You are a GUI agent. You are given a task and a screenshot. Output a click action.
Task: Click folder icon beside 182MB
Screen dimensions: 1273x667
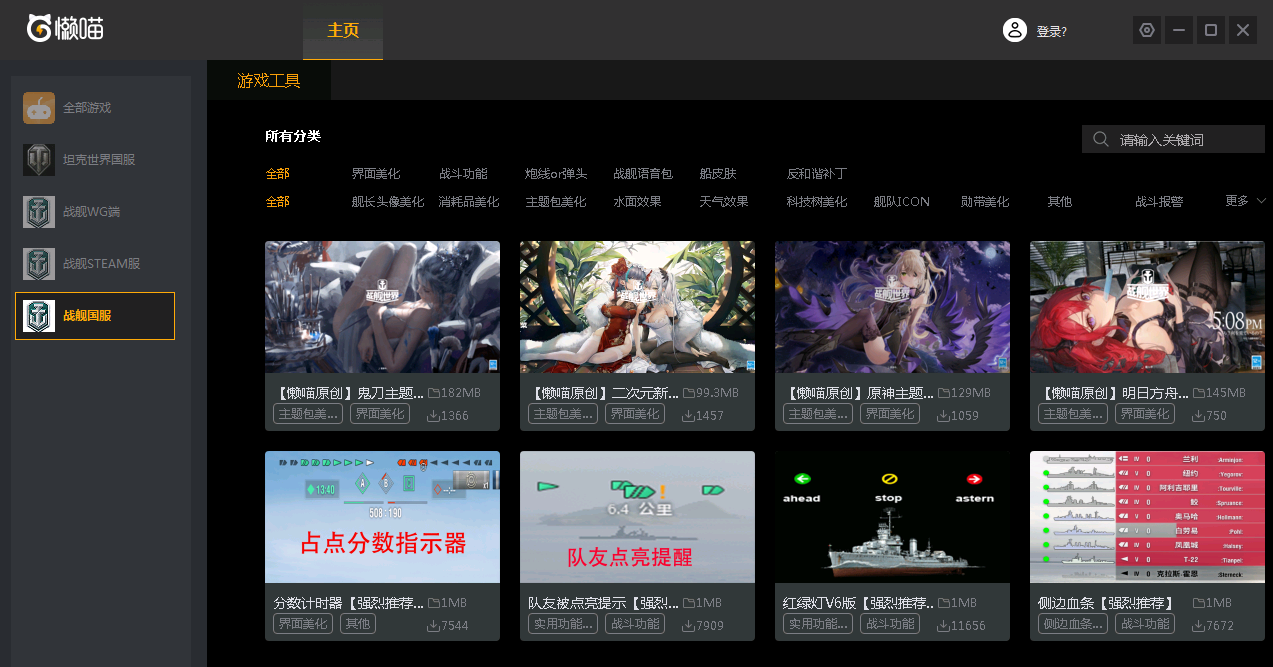point(434,393)
